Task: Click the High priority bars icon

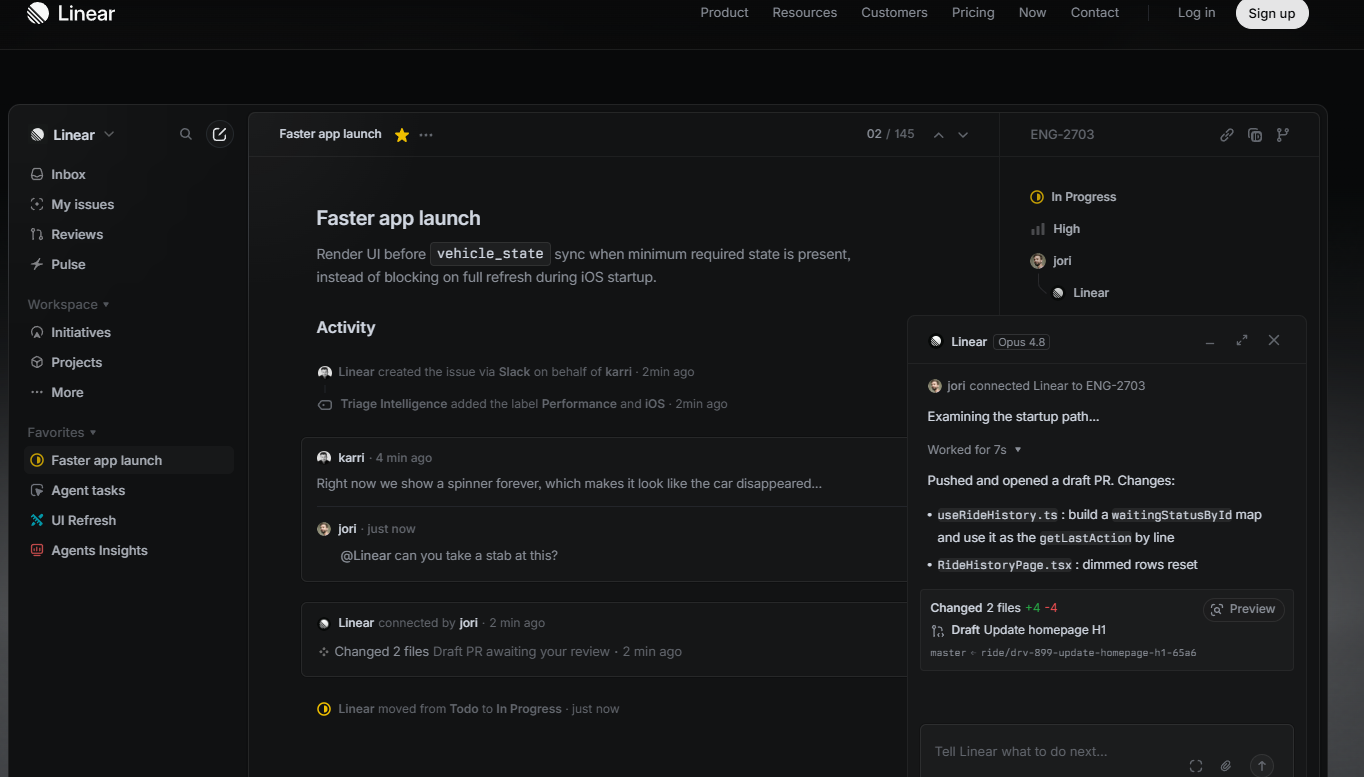Action: pos(1037,229)
